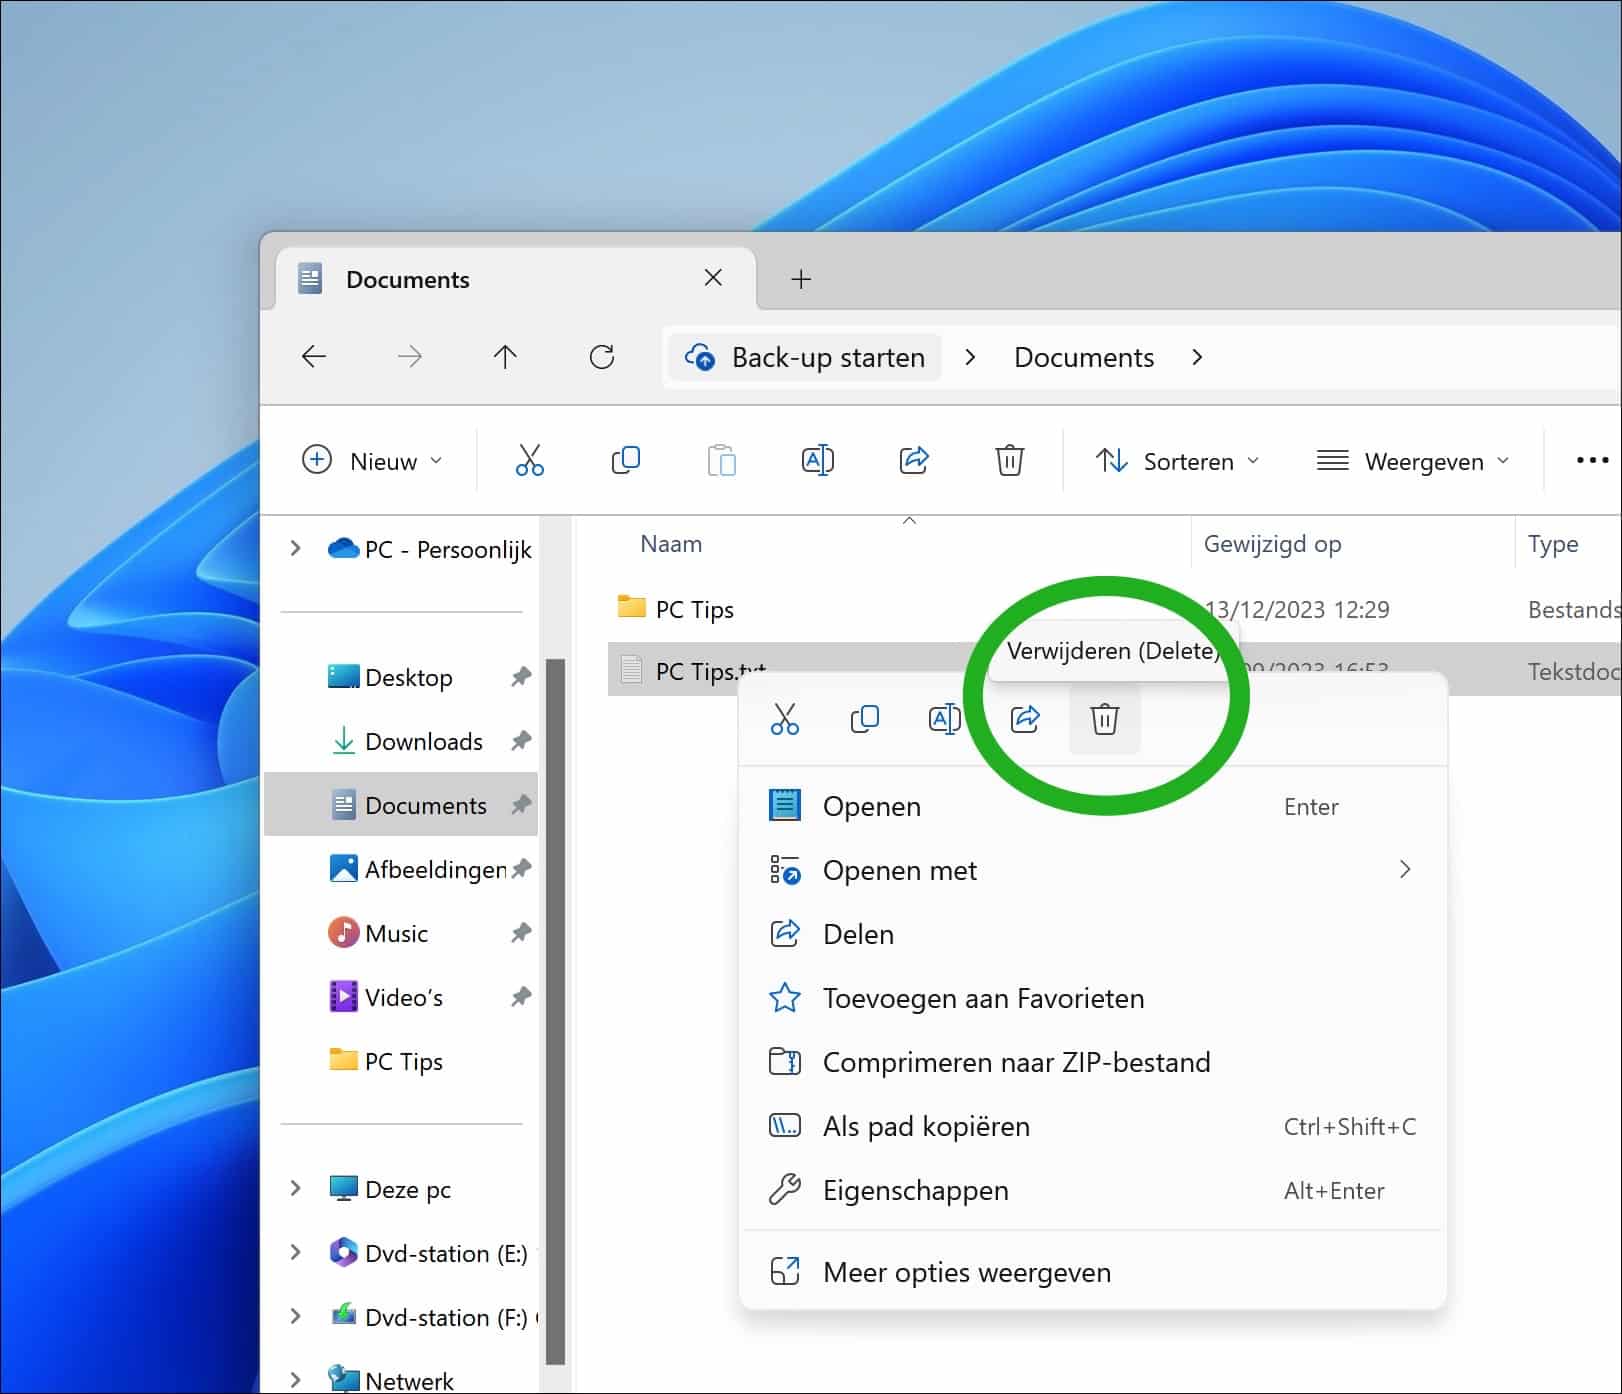
Task: Select 'Openen met' in the context menu
Action: 900,870
